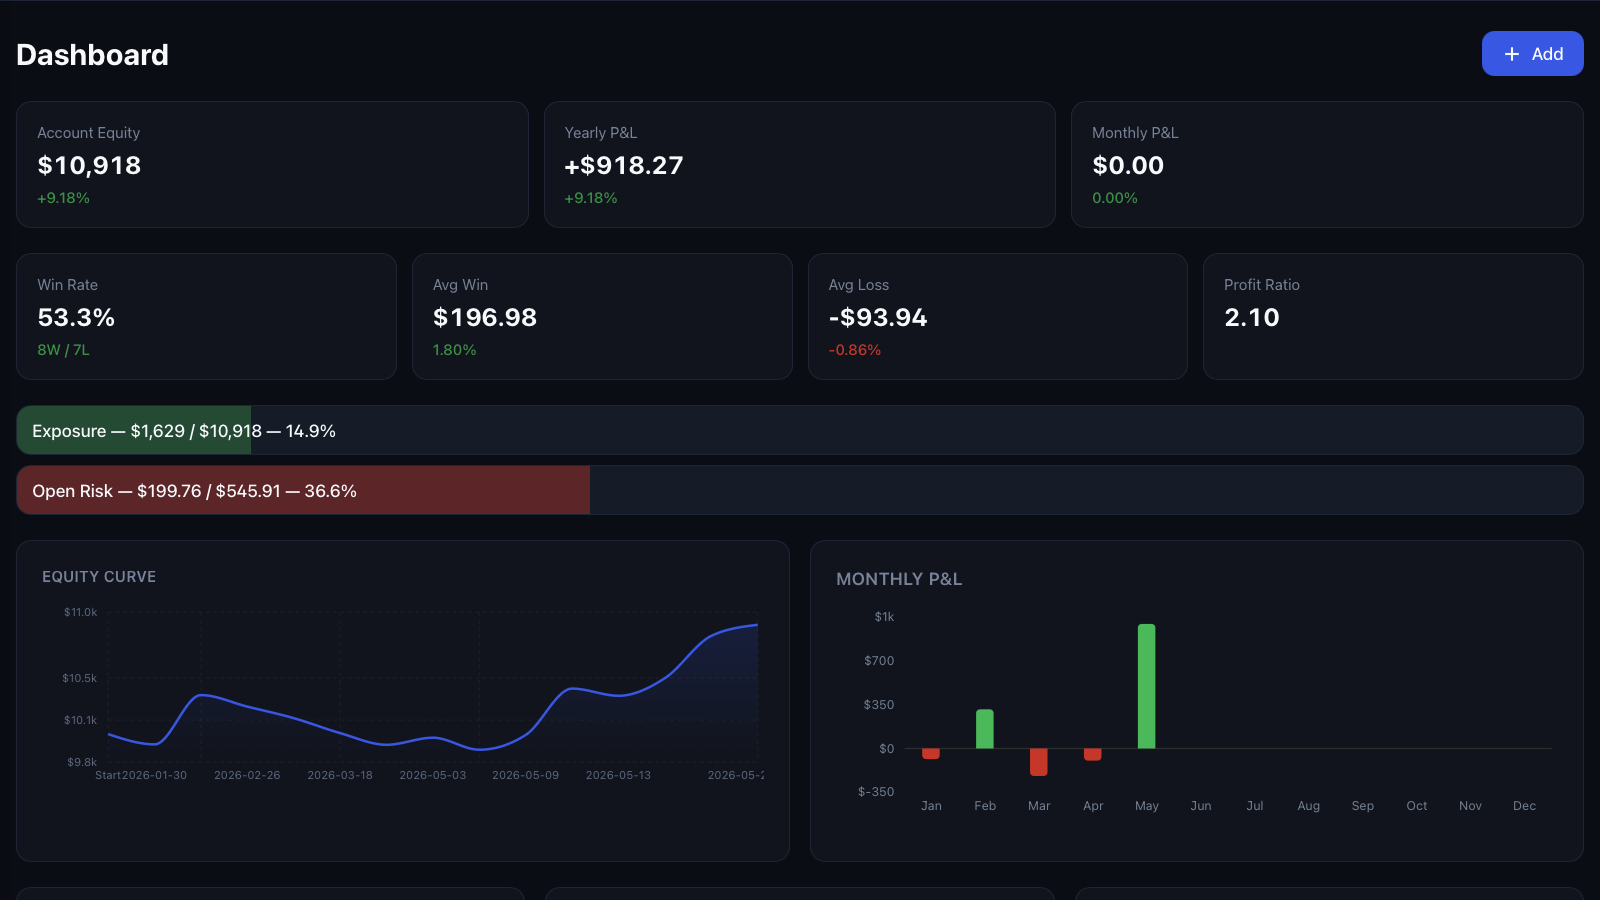Screen dimensions: 1600x900
Task: Click the Yearly P&L value +$918.27
Action: pos(624,165)
